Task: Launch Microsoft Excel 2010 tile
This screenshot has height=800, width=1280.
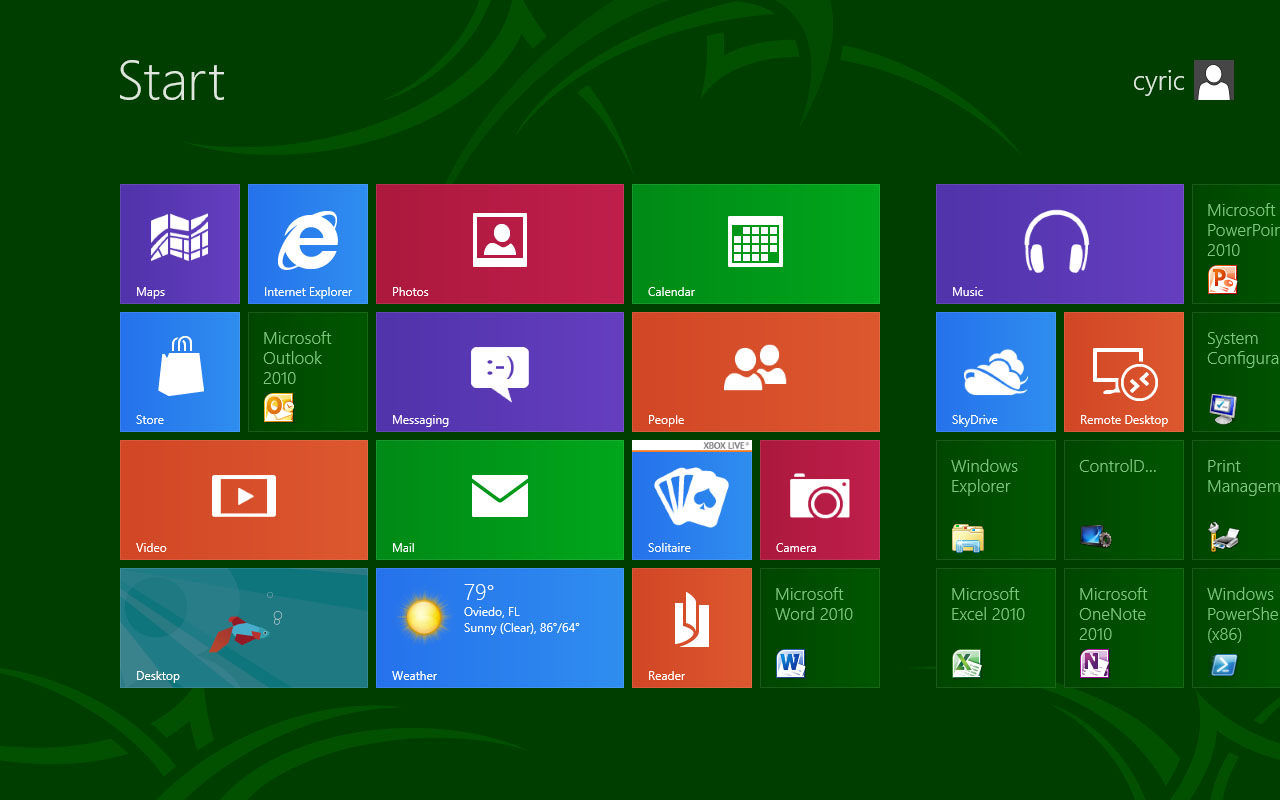Action: pos(996,628)
